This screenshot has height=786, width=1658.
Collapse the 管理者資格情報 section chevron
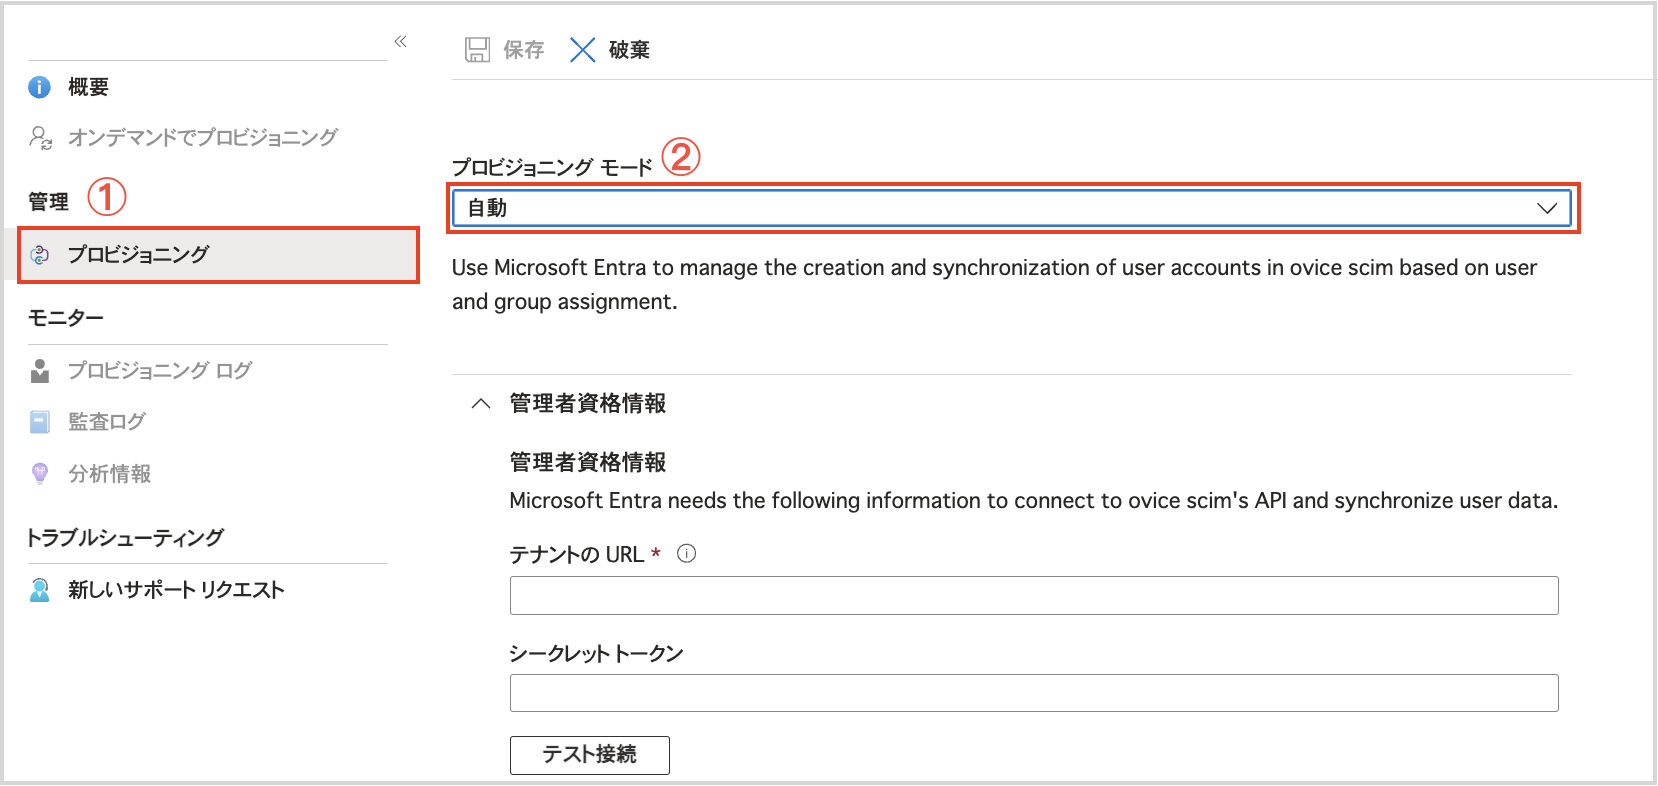pos(481,403)
